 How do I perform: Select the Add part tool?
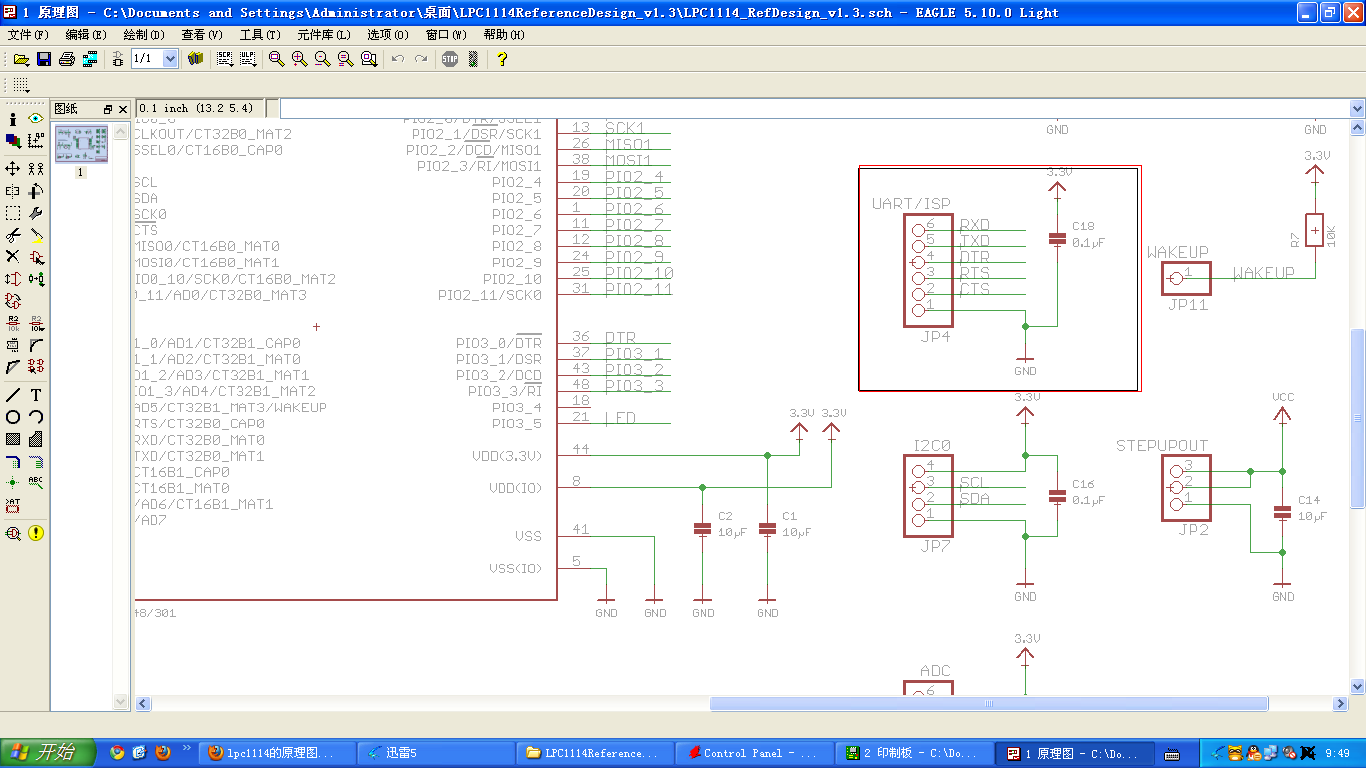(x=36, y=257)
